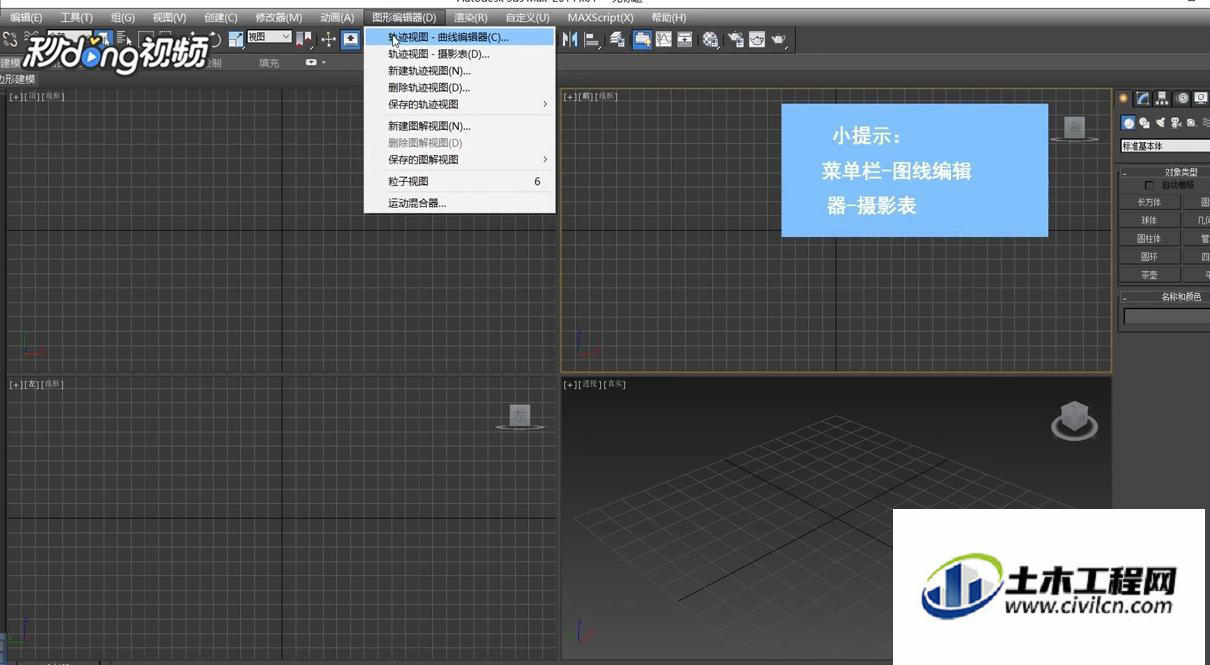
Task: Switch to Display command panel tab
Action: (x=1200, y=98)
